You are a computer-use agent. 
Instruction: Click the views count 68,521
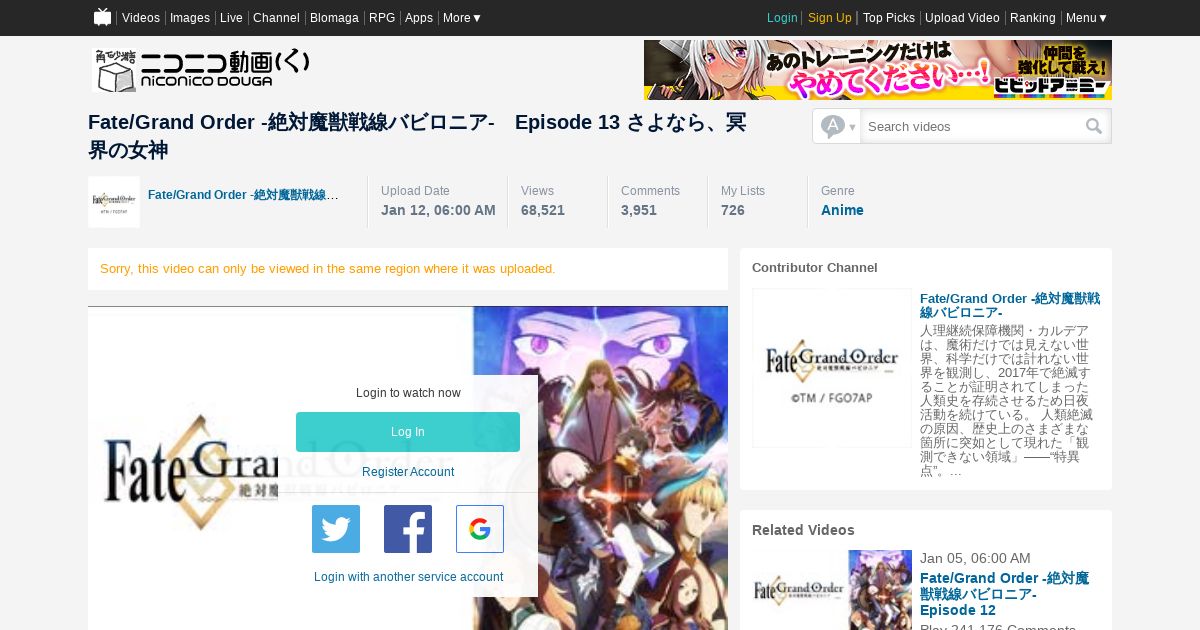(x=543, y=210)
